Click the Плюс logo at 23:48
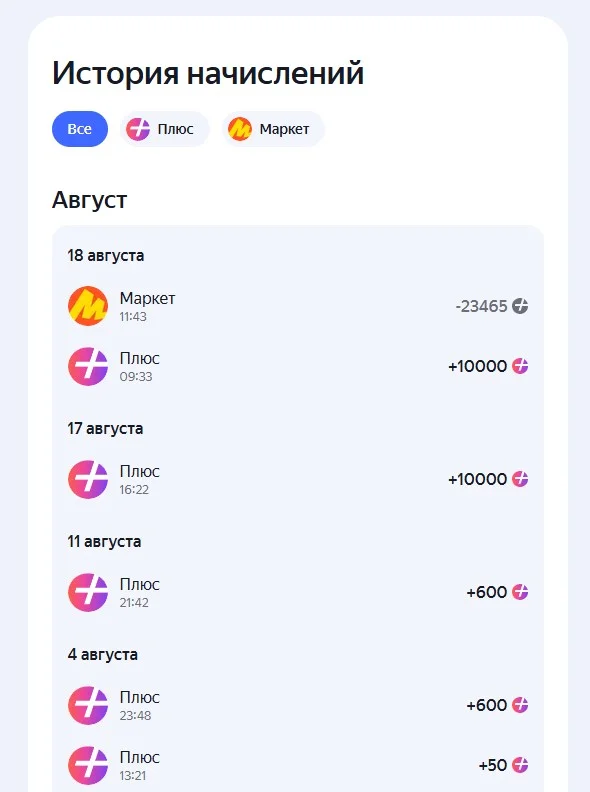 [x=88, y=706]
